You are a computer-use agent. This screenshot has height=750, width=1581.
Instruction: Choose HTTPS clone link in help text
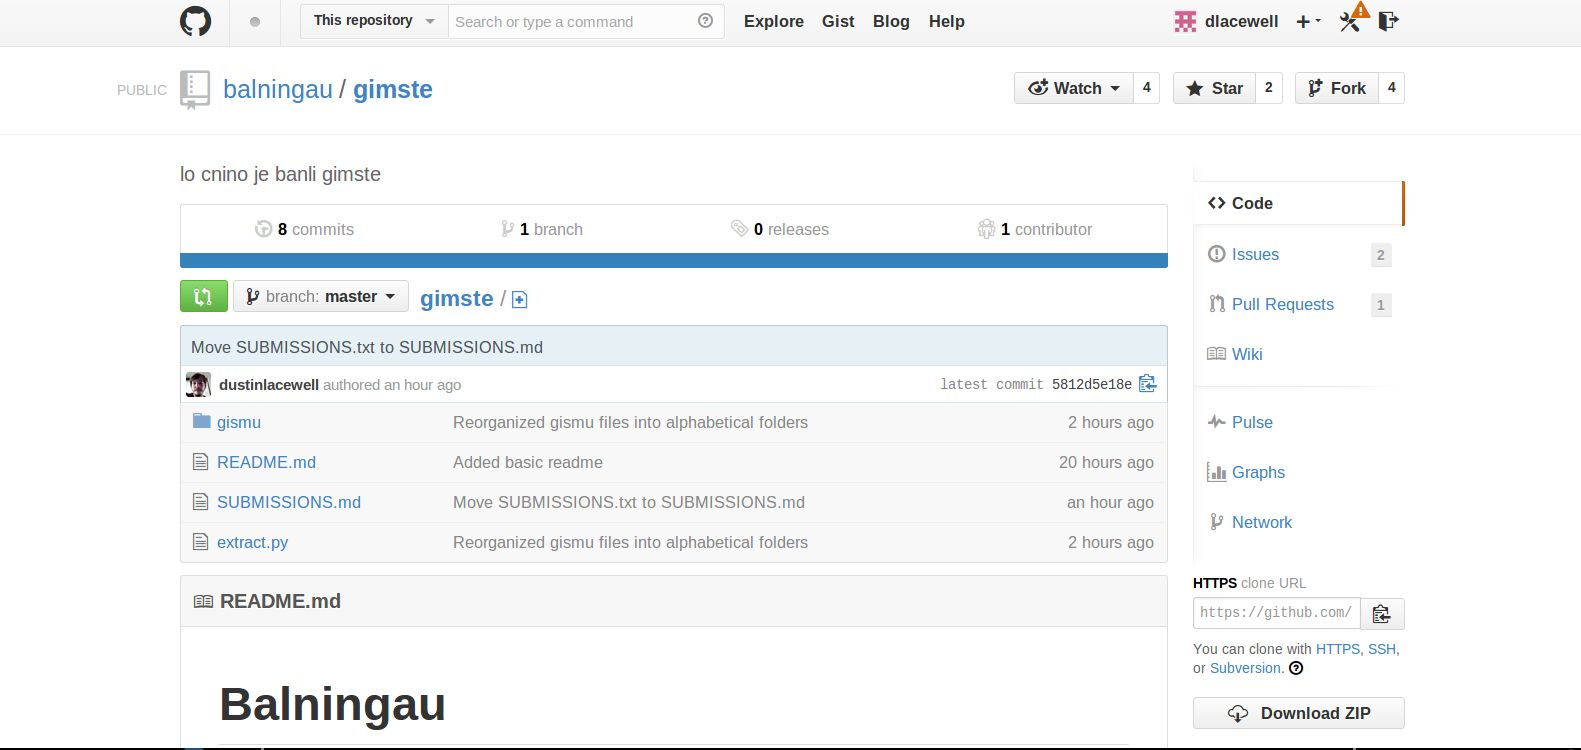click(1338, 649)
